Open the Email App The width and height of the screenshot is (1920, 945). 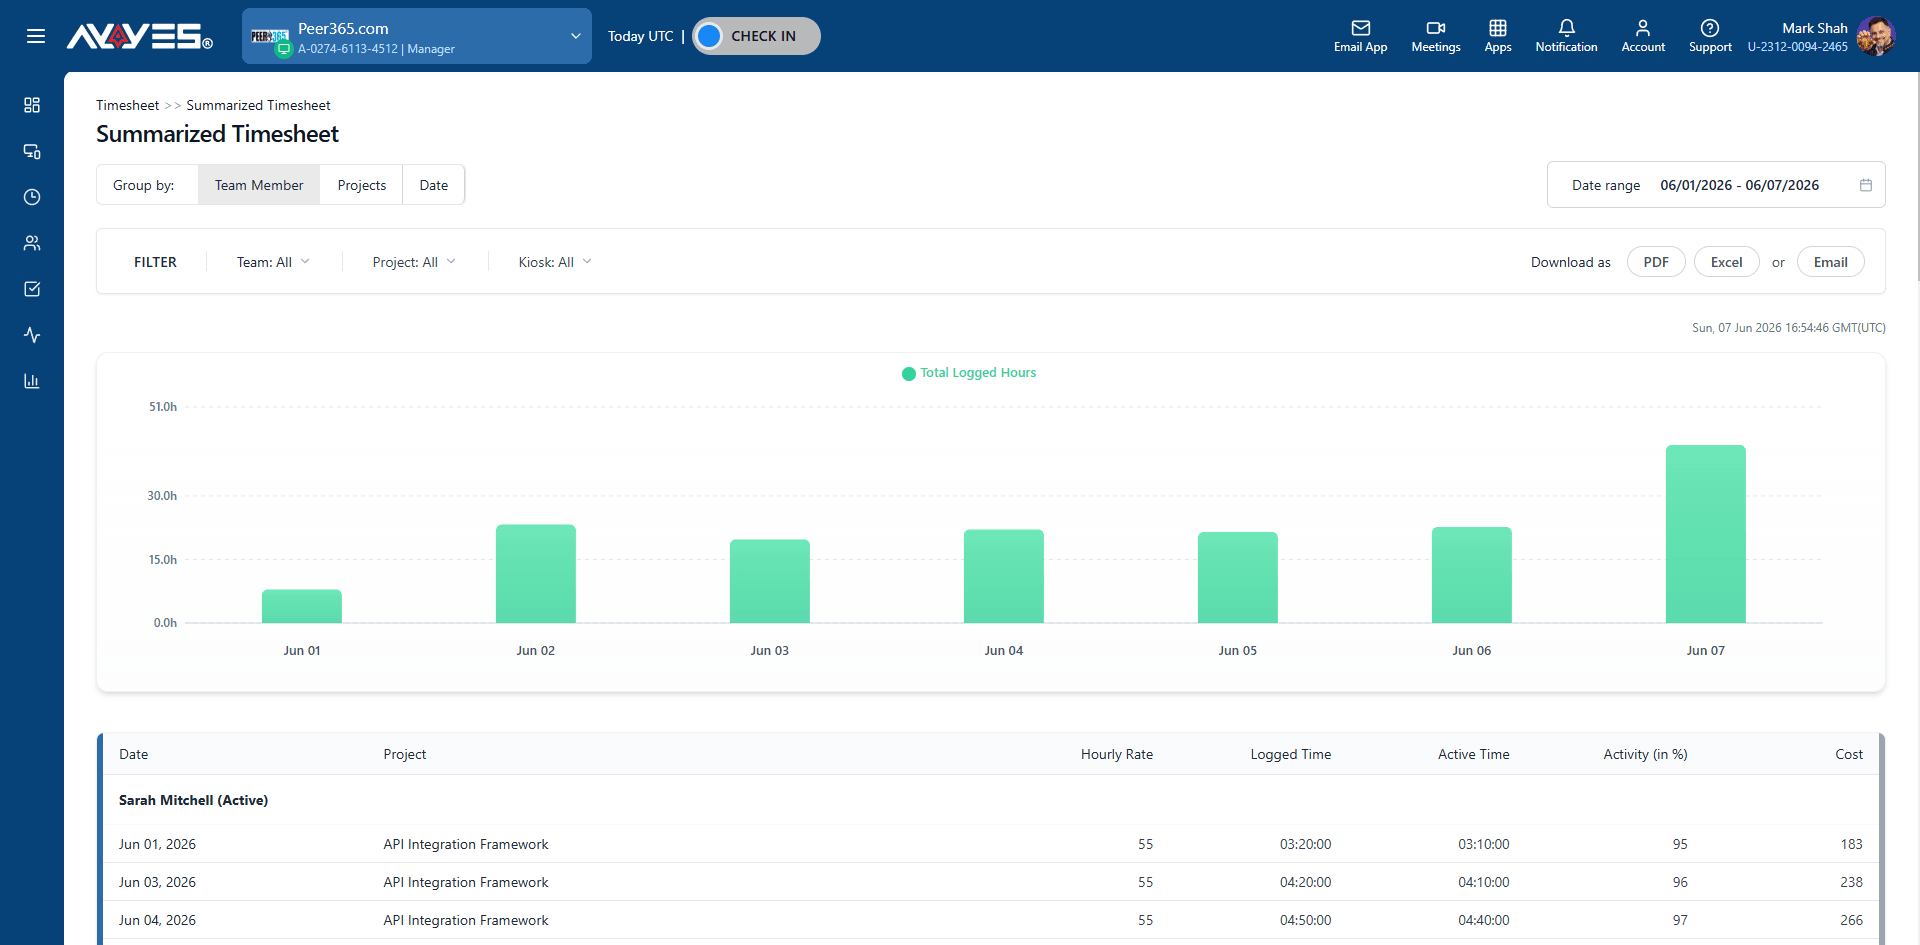1360,36
